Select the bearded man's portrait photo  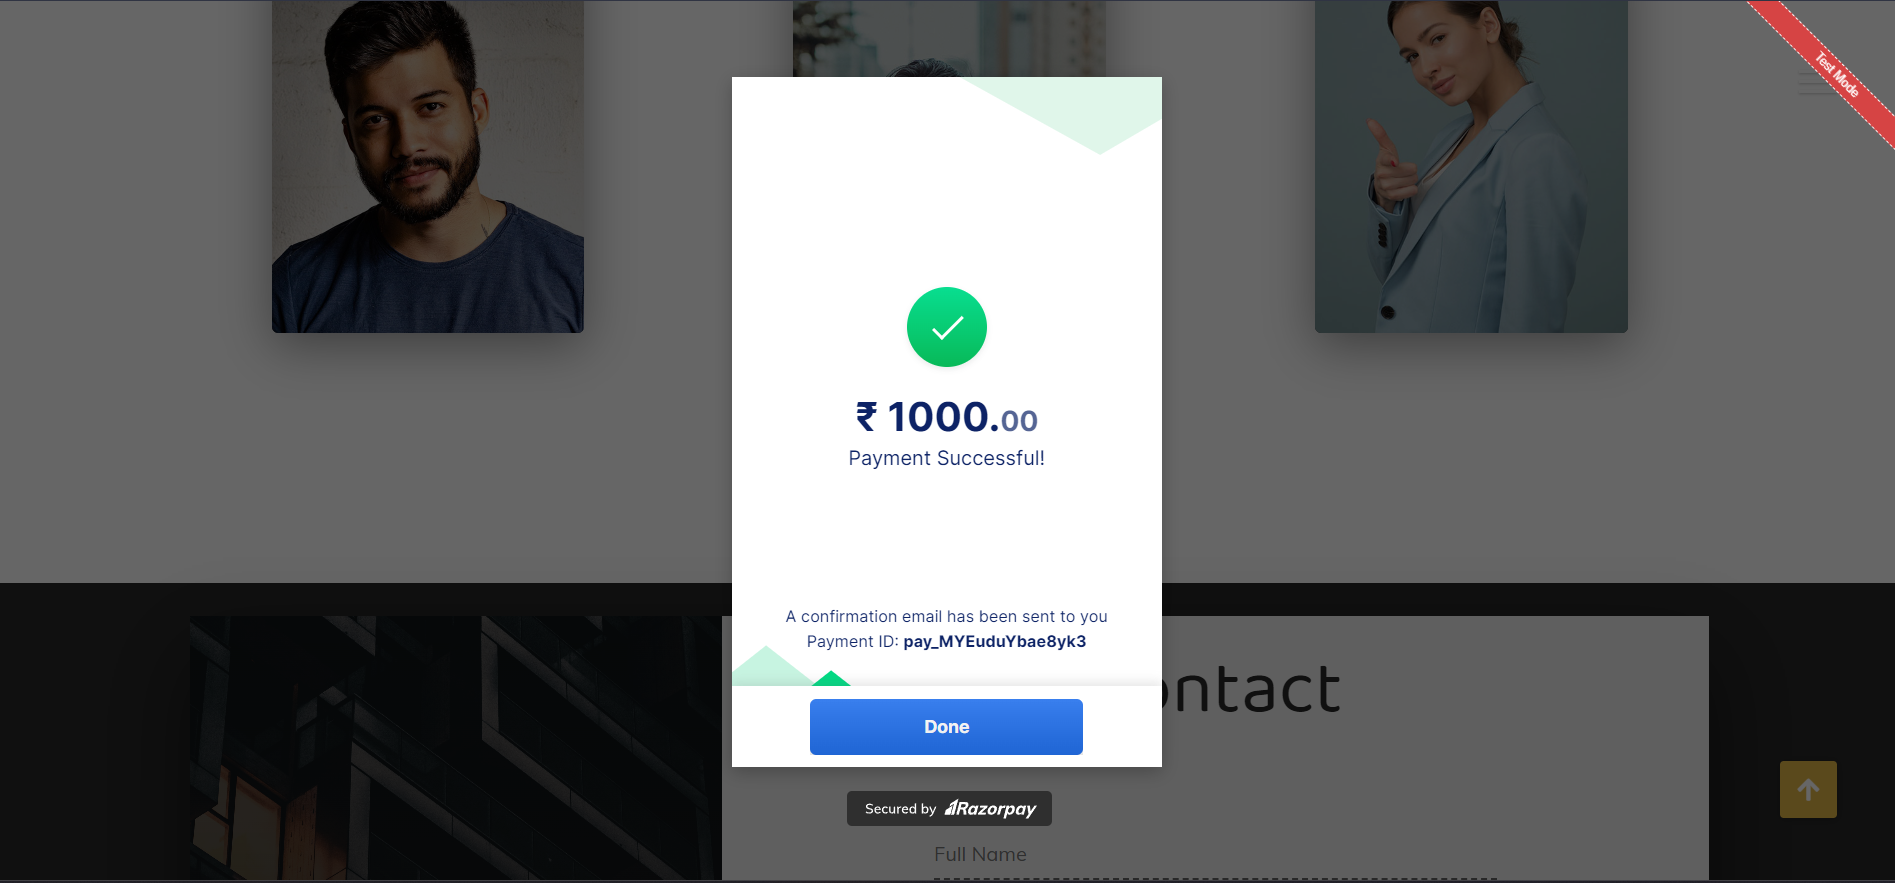click(x=428, y=166)
